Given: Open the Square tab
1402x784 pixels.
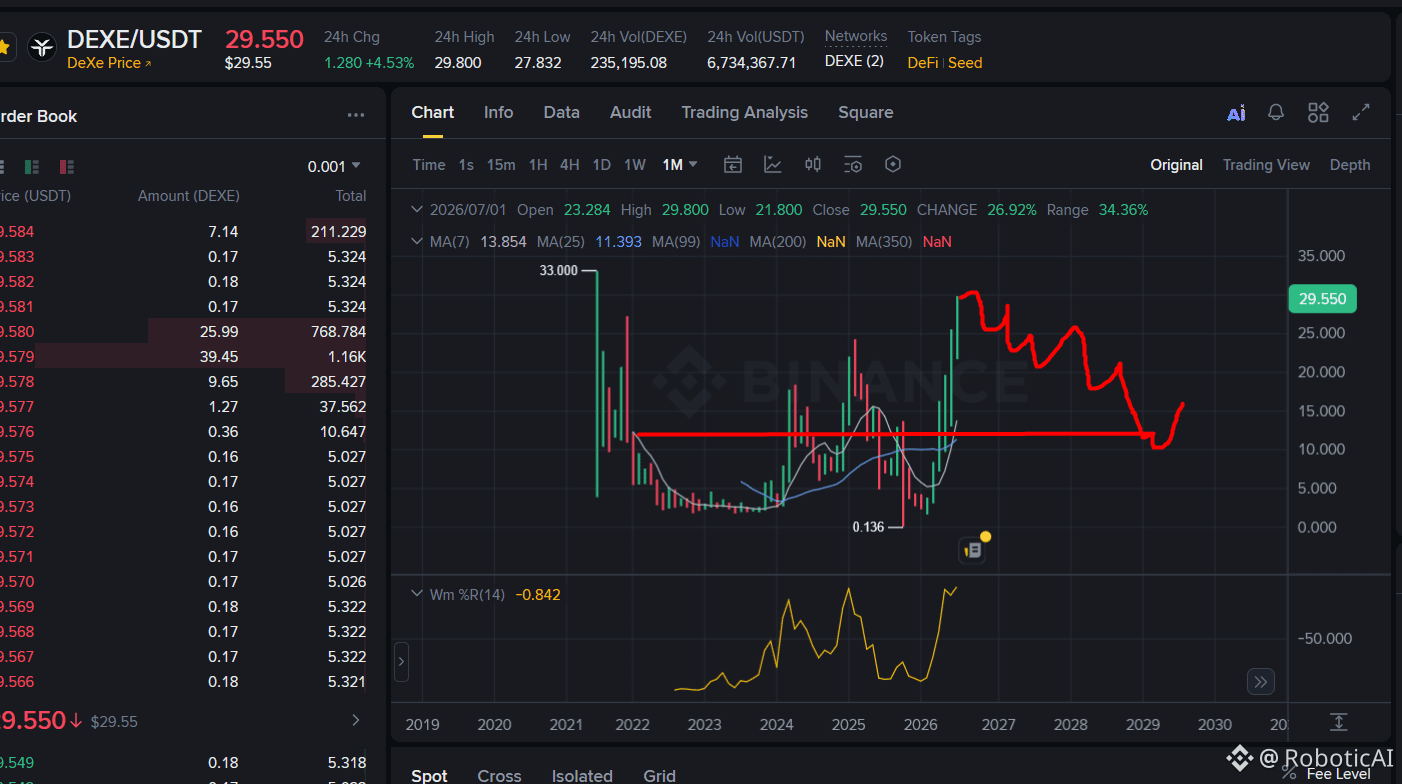Looking at the screenshot, I should [865, 113].
